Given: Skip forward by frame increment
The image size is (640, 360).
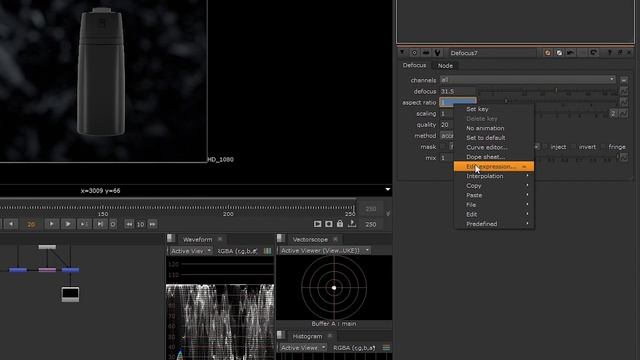Looking at the screenshot, I should point(152,224).
